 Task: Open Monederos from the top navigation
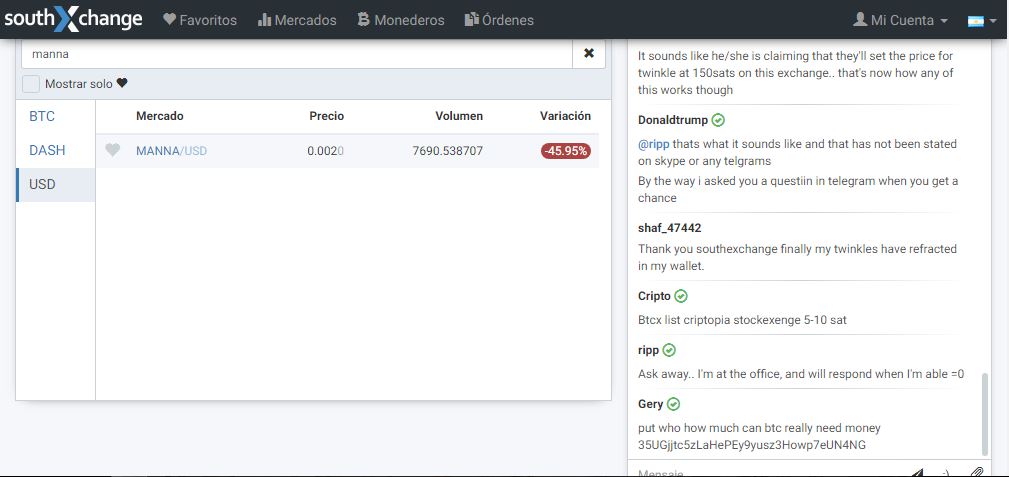click(x=401, y=20)
